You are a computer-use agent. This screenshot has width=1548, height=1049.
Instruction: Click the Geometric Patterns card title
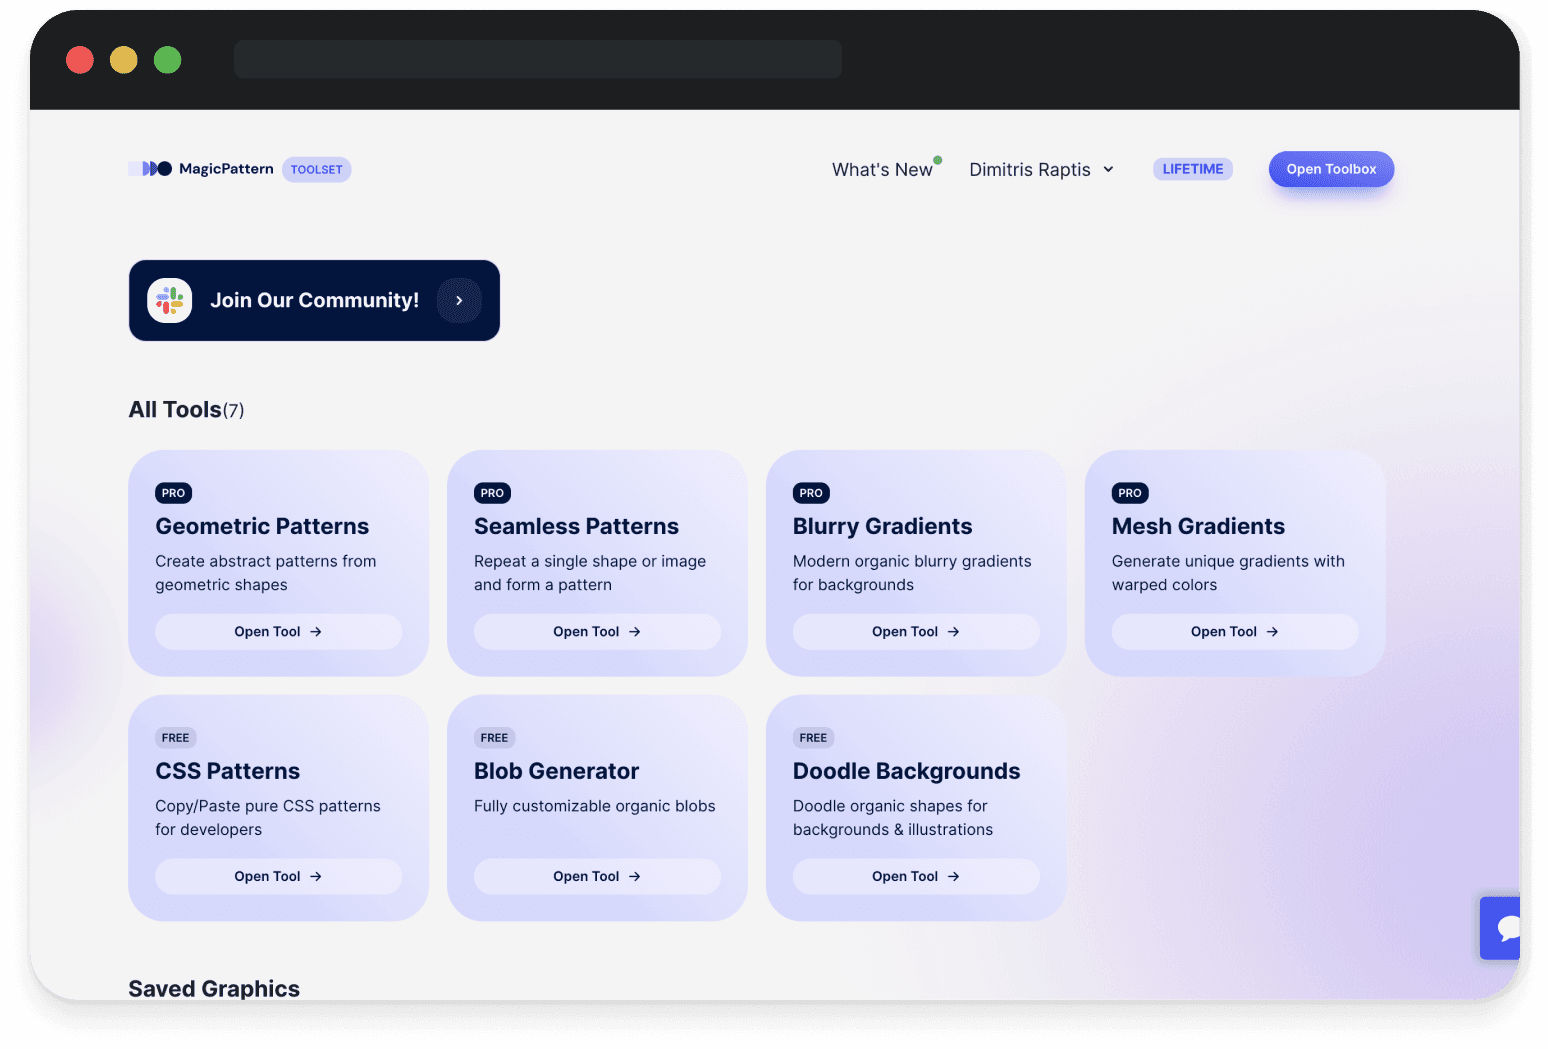pos(262,526)
